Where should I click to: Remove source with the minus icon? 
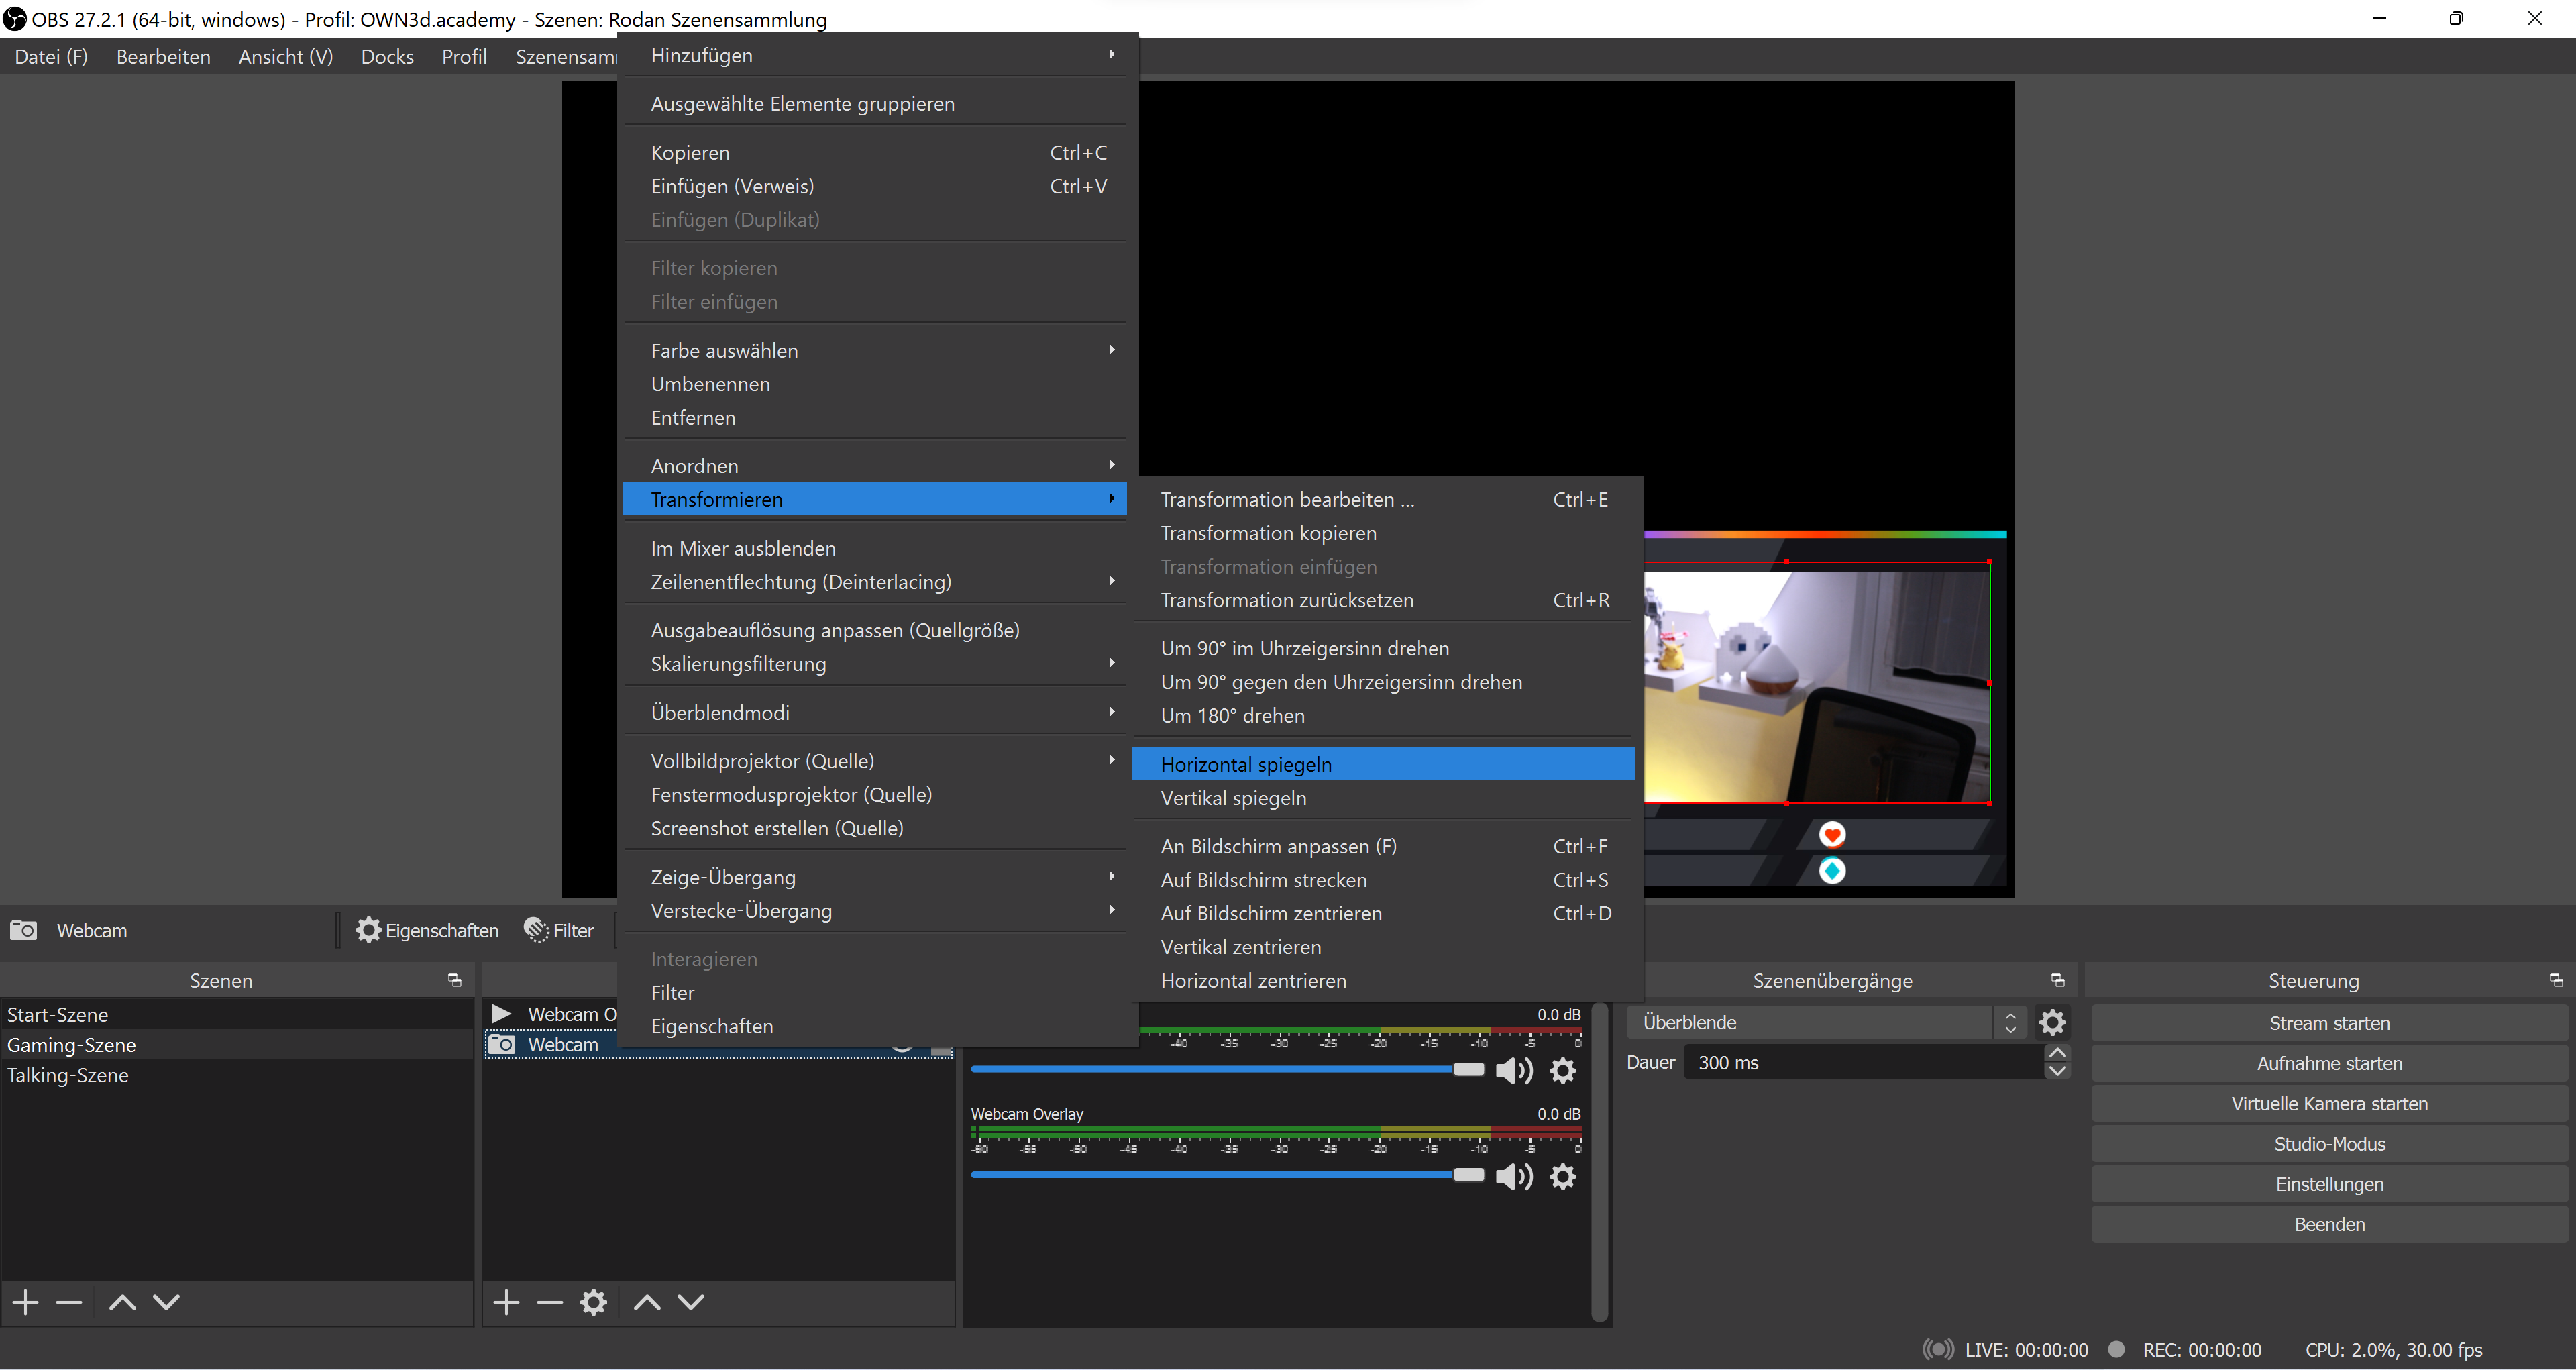tap(550, 1302)
